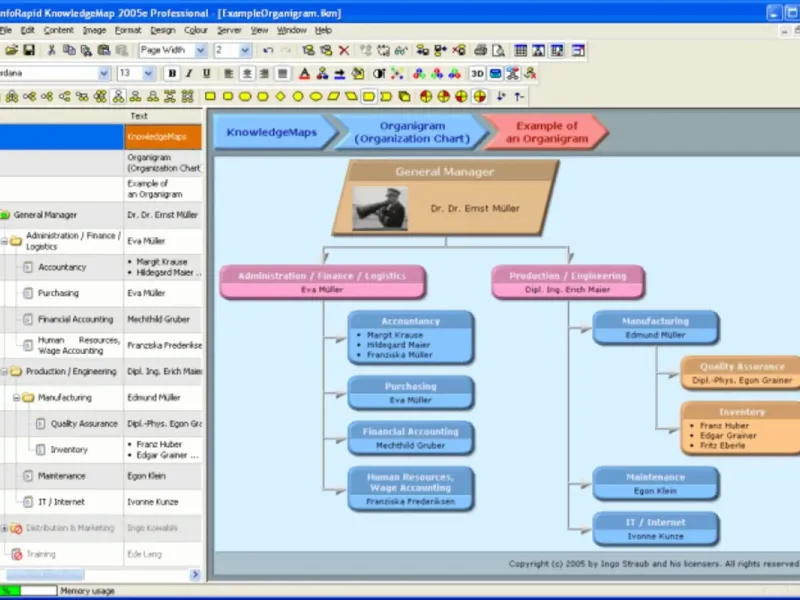
Task: Toggle the 3D display button
Action: tap(477, 73)
